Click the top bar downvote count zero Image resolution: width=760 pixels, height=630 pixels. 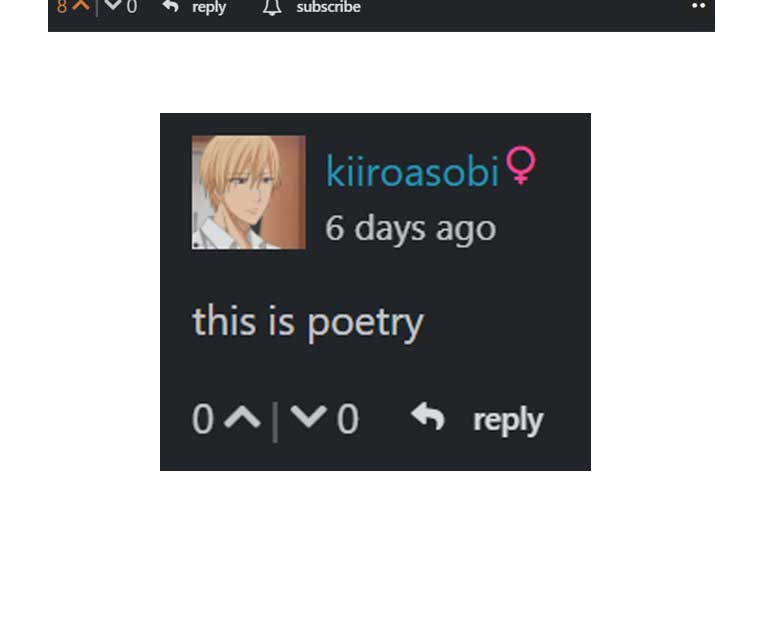(132, 7)
